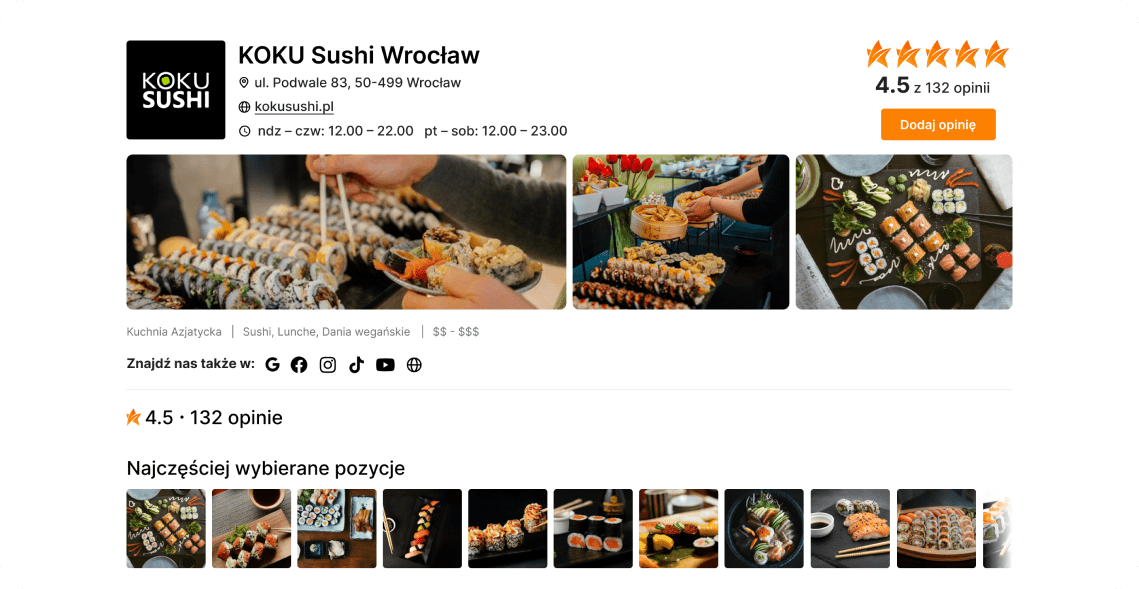Open the Google profile icon

[272, 365]
